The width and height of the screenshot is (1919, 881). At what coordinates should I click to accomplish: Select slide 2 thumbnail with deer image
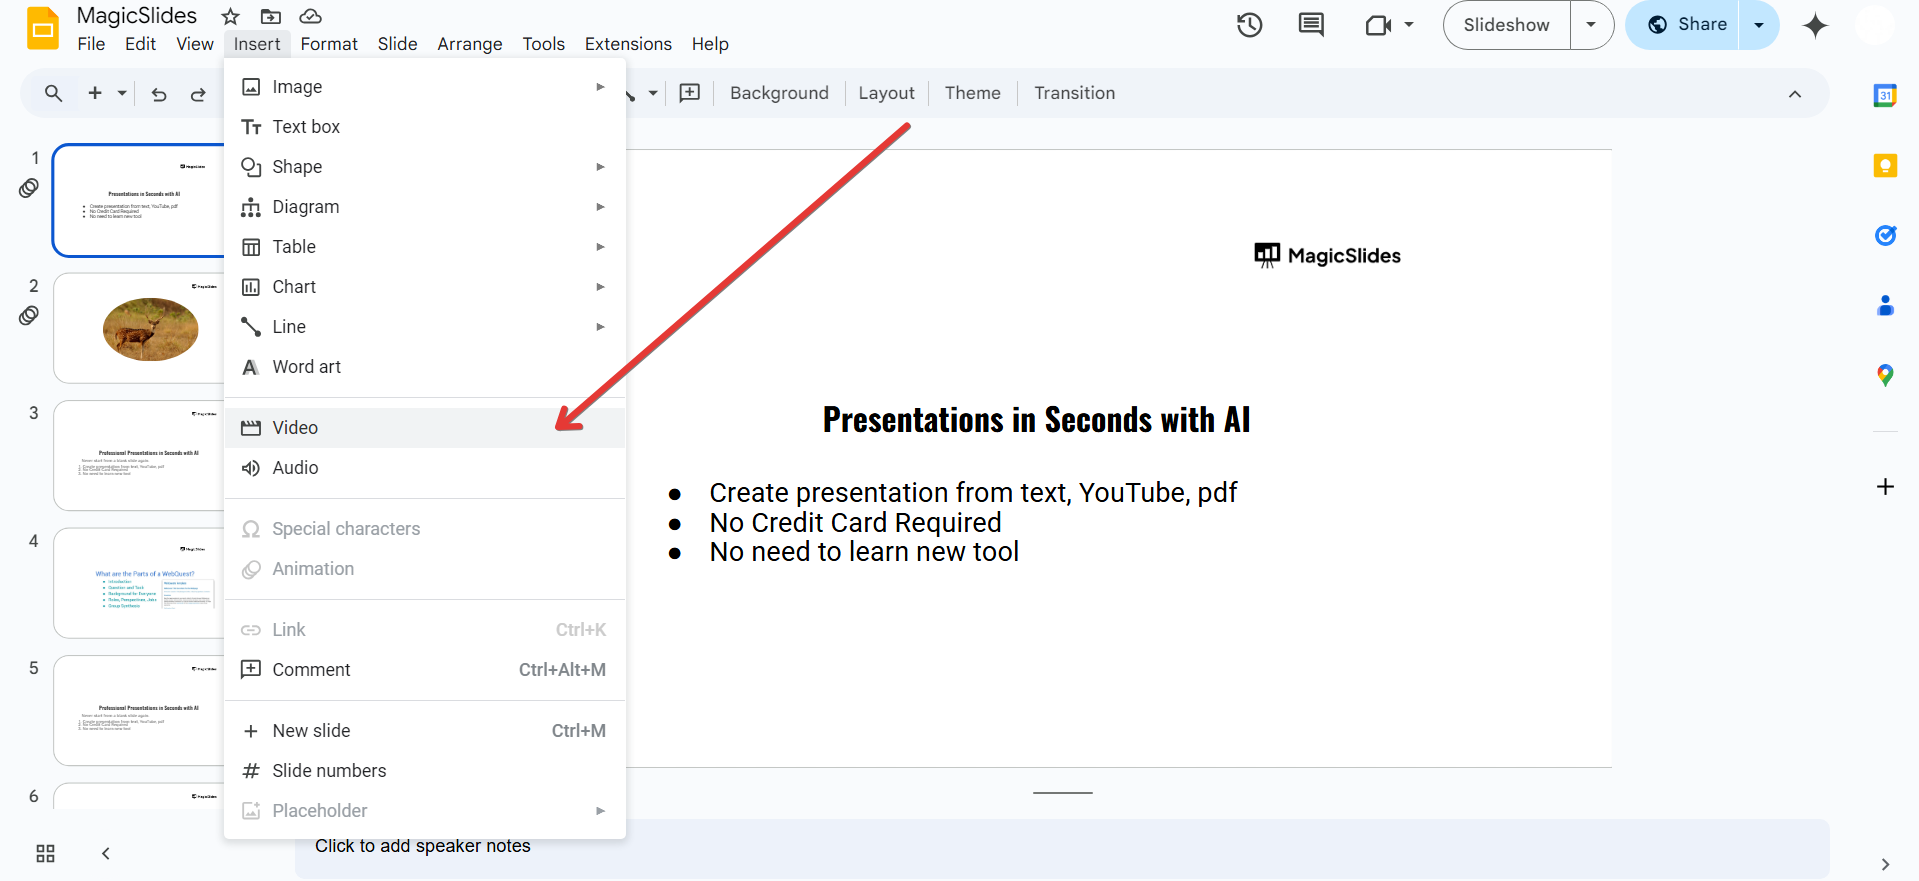(139, 328)
